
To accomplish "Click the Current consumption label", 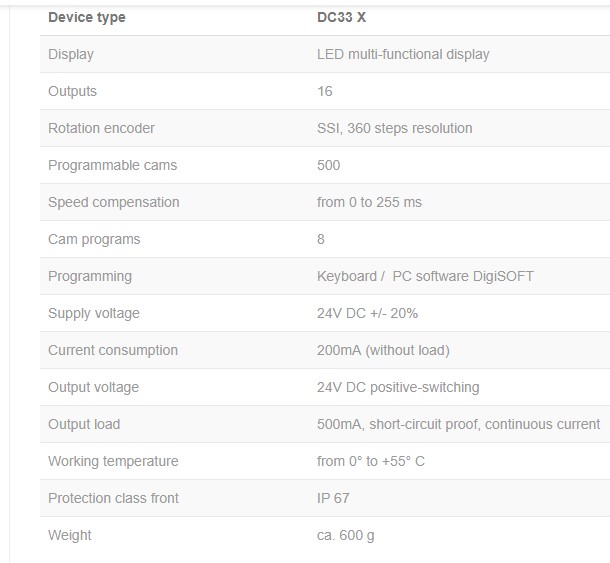I will pos(113,350).
